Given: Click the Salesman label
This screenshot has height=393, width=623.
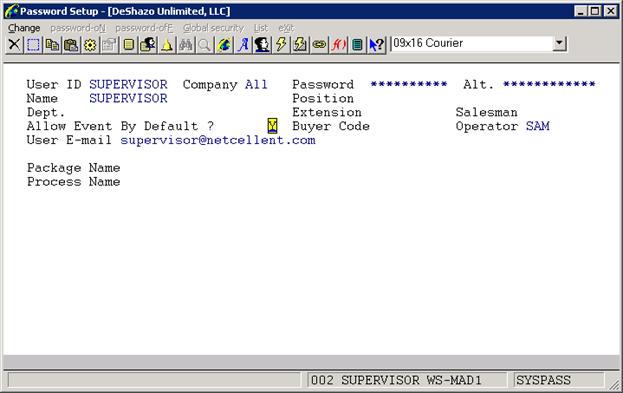Looking at the screenshot, I should point(487,112).
